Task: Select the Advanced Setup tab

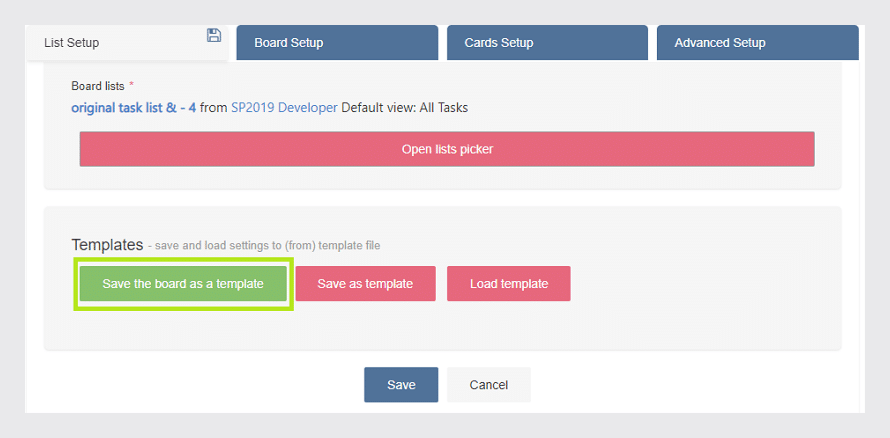Action: (758, 43)
